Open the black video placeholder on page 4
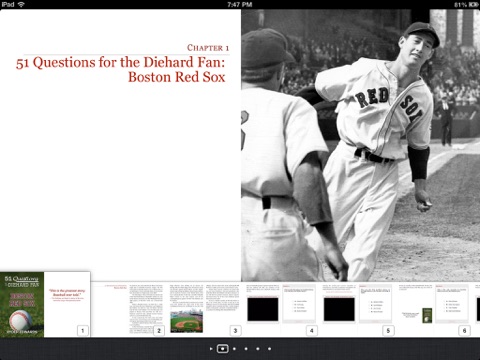Image resolution: width=480 pixels, height=360 pixels. point(263,309)
